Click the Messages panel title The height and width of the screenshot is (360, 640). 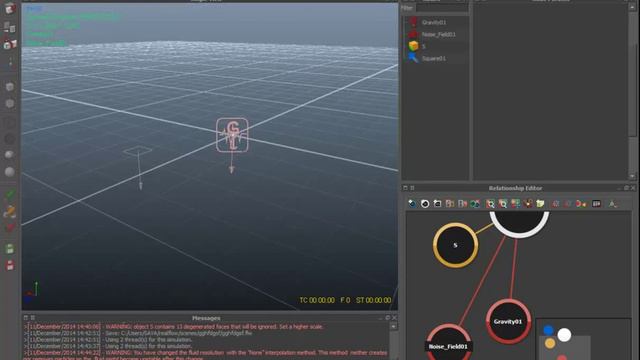pos(206,318)
